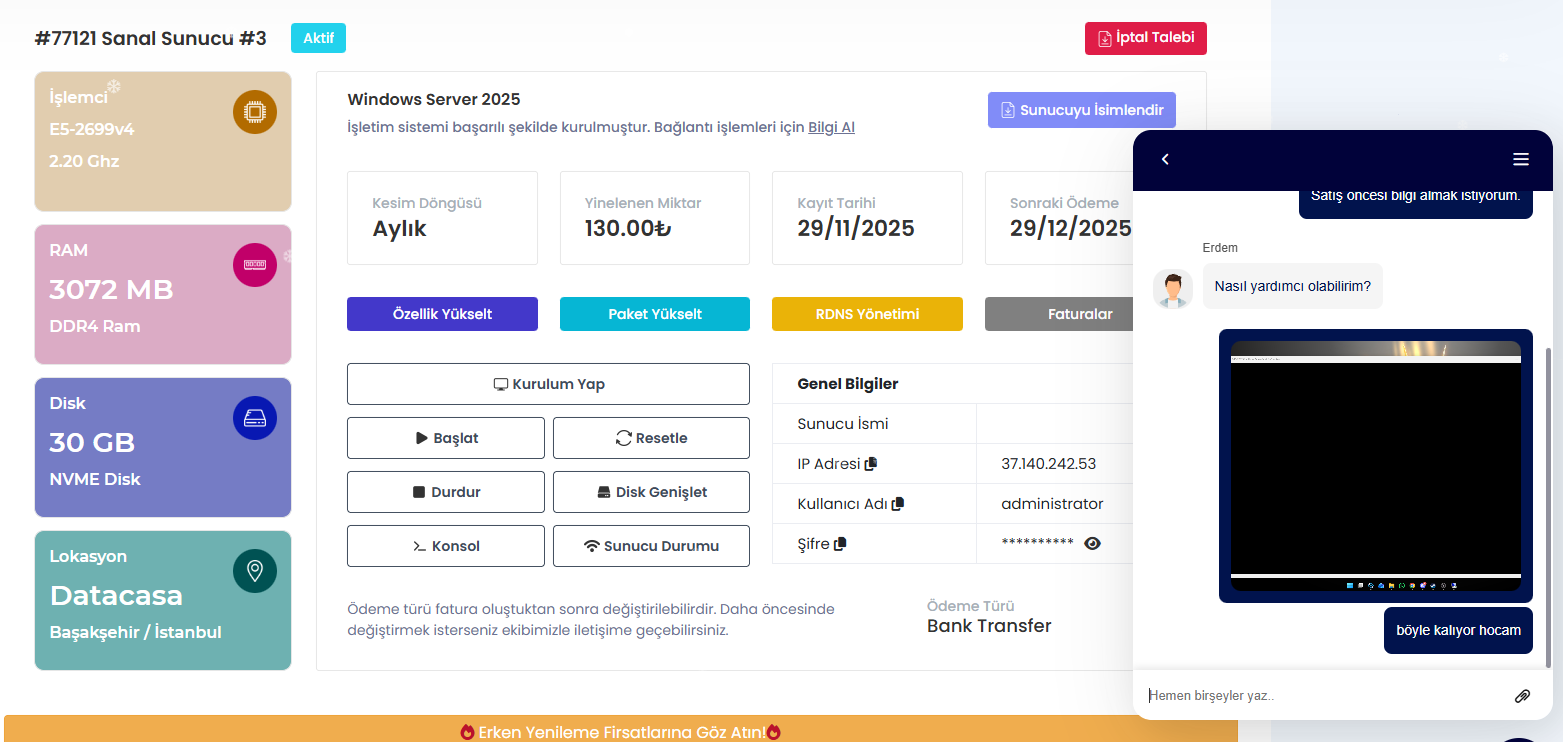Copy the IP Adresi value
Image resolution: width=1563 pixels, height=742 pixels.
point(871,464)
